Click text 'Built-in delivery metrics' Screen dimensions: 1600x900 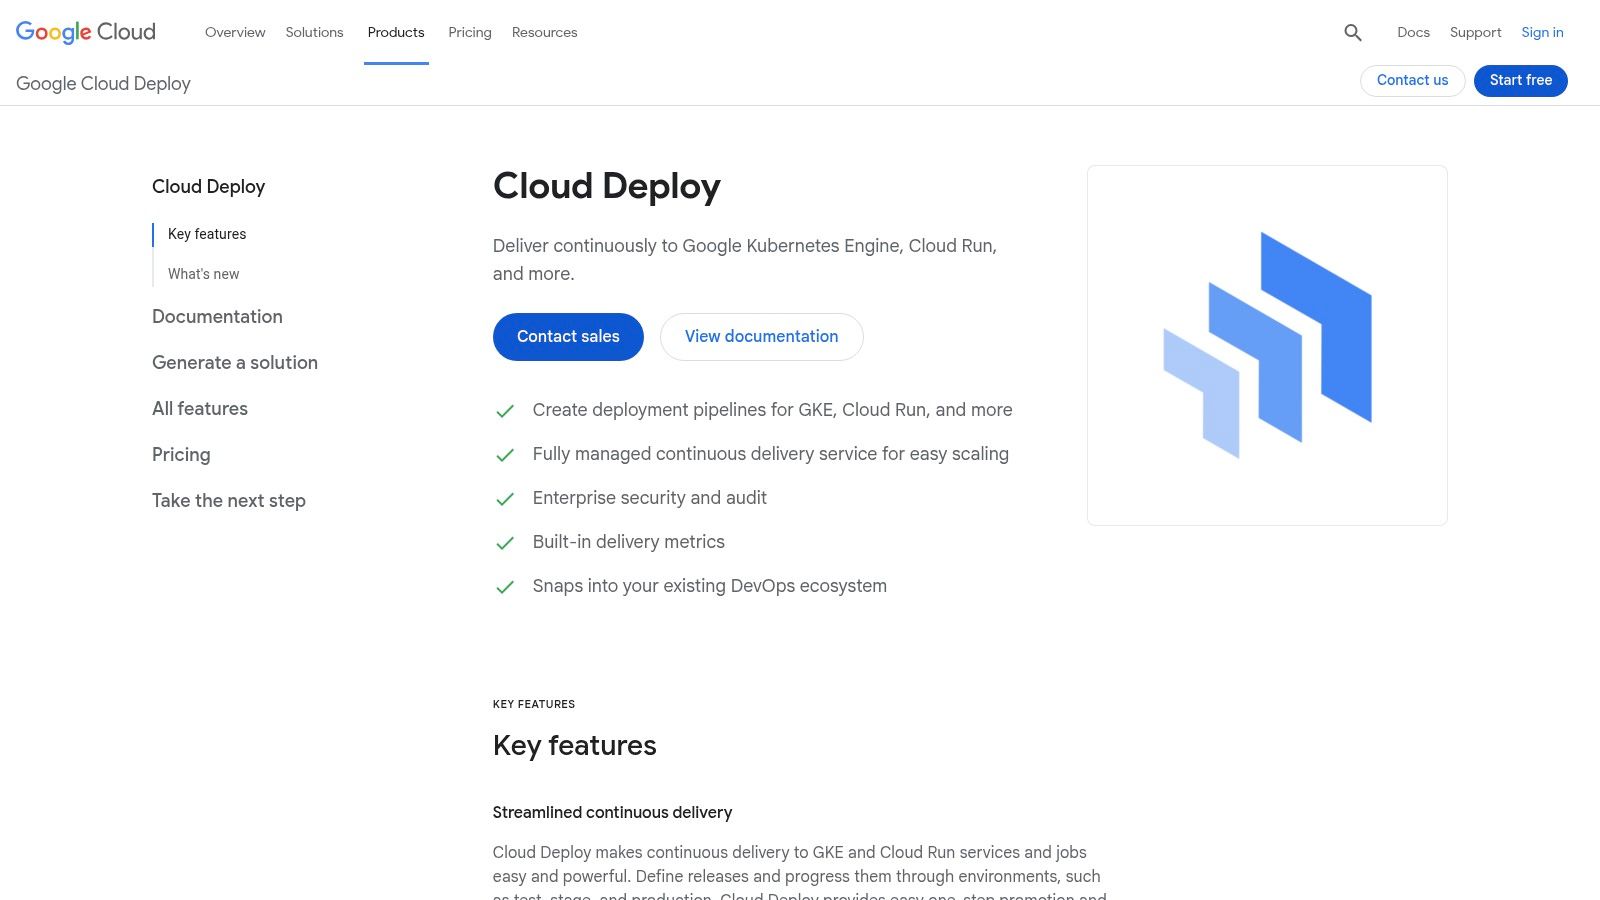tap(629, 542)
